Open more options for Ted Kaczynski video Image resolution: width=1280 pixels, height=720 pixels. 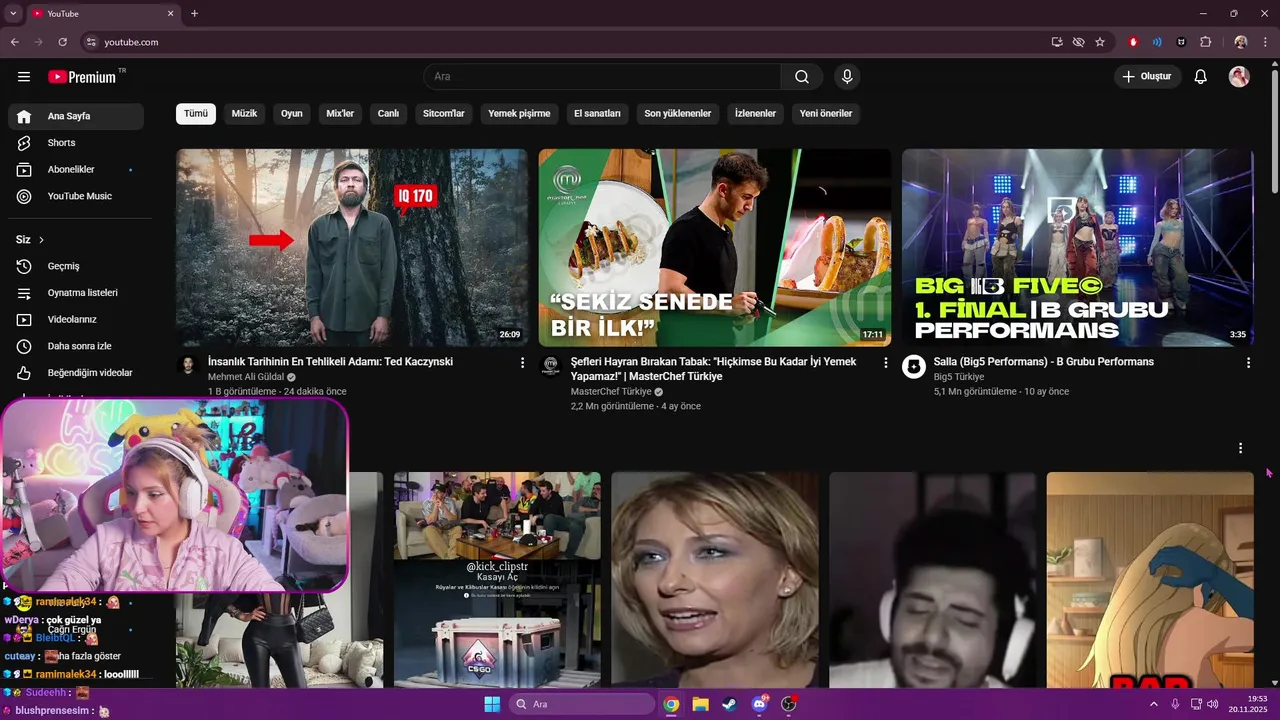[522, 363]
